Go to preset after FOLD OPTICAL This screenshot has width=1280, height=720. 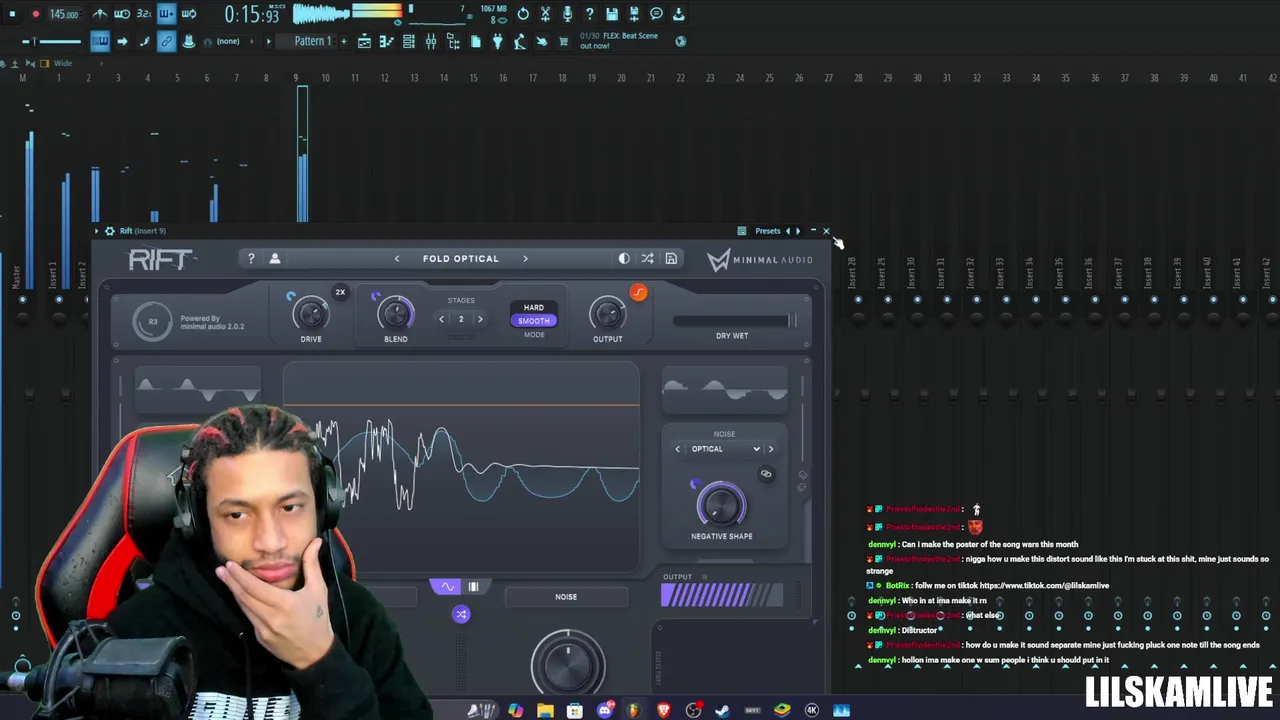click(525, 259)
